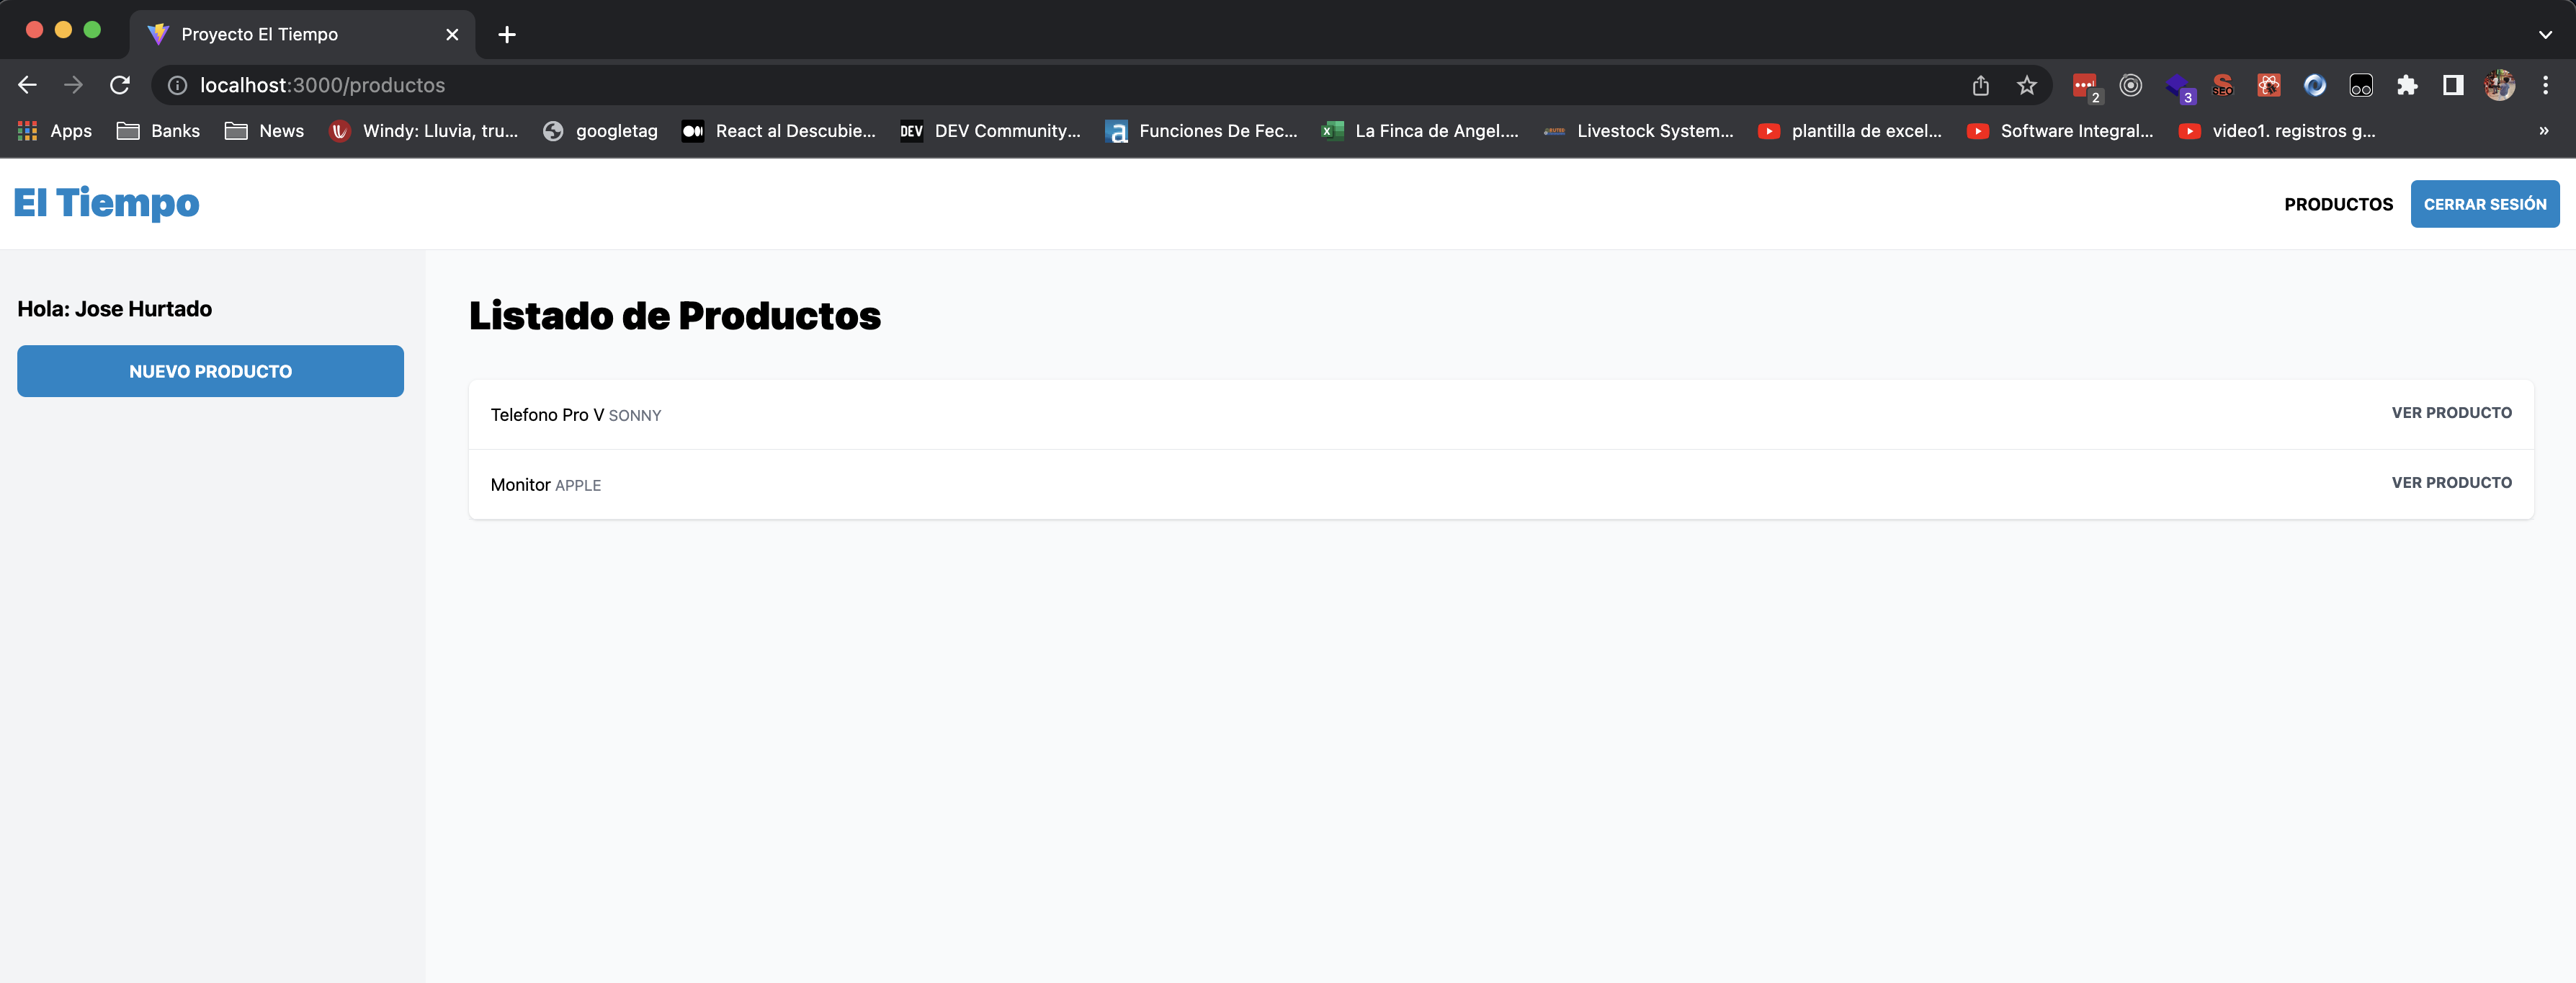This screenshot has height=983, width=2576.
Task: Open the googletag bookmark
Action: pos(599,130)
